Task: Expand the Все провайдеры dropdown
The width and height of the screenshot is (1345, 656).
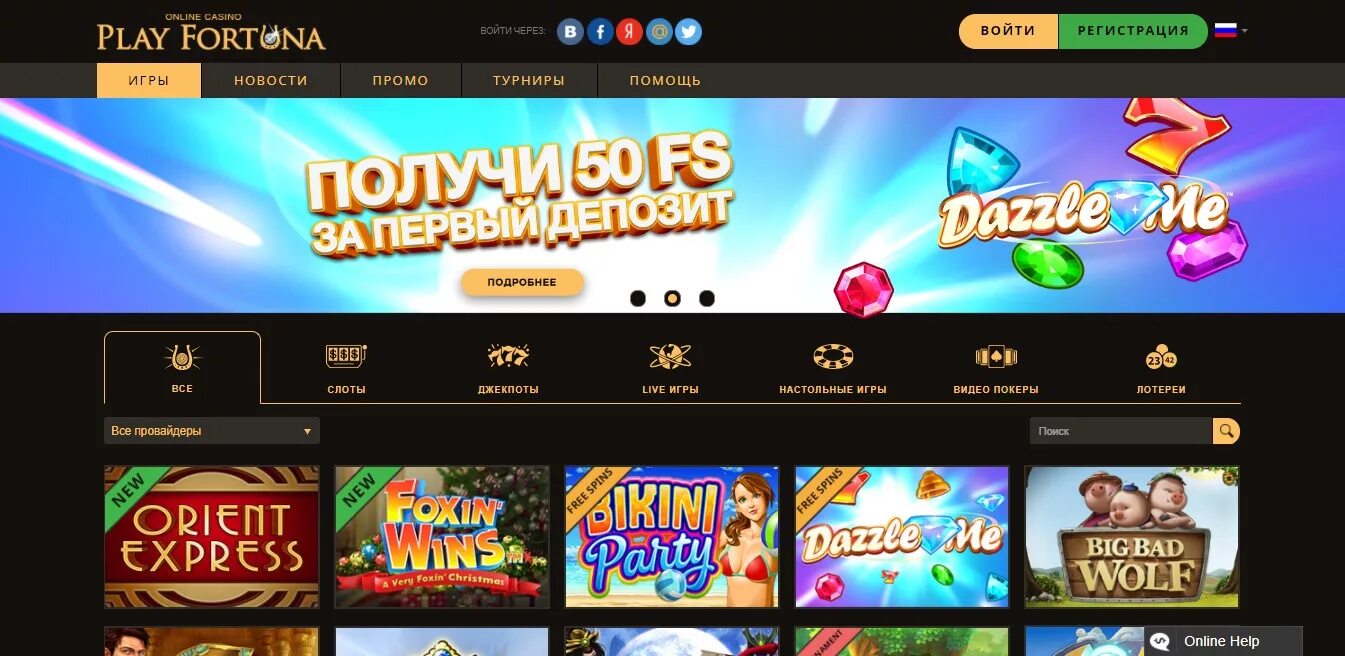Action: point(212,431)
